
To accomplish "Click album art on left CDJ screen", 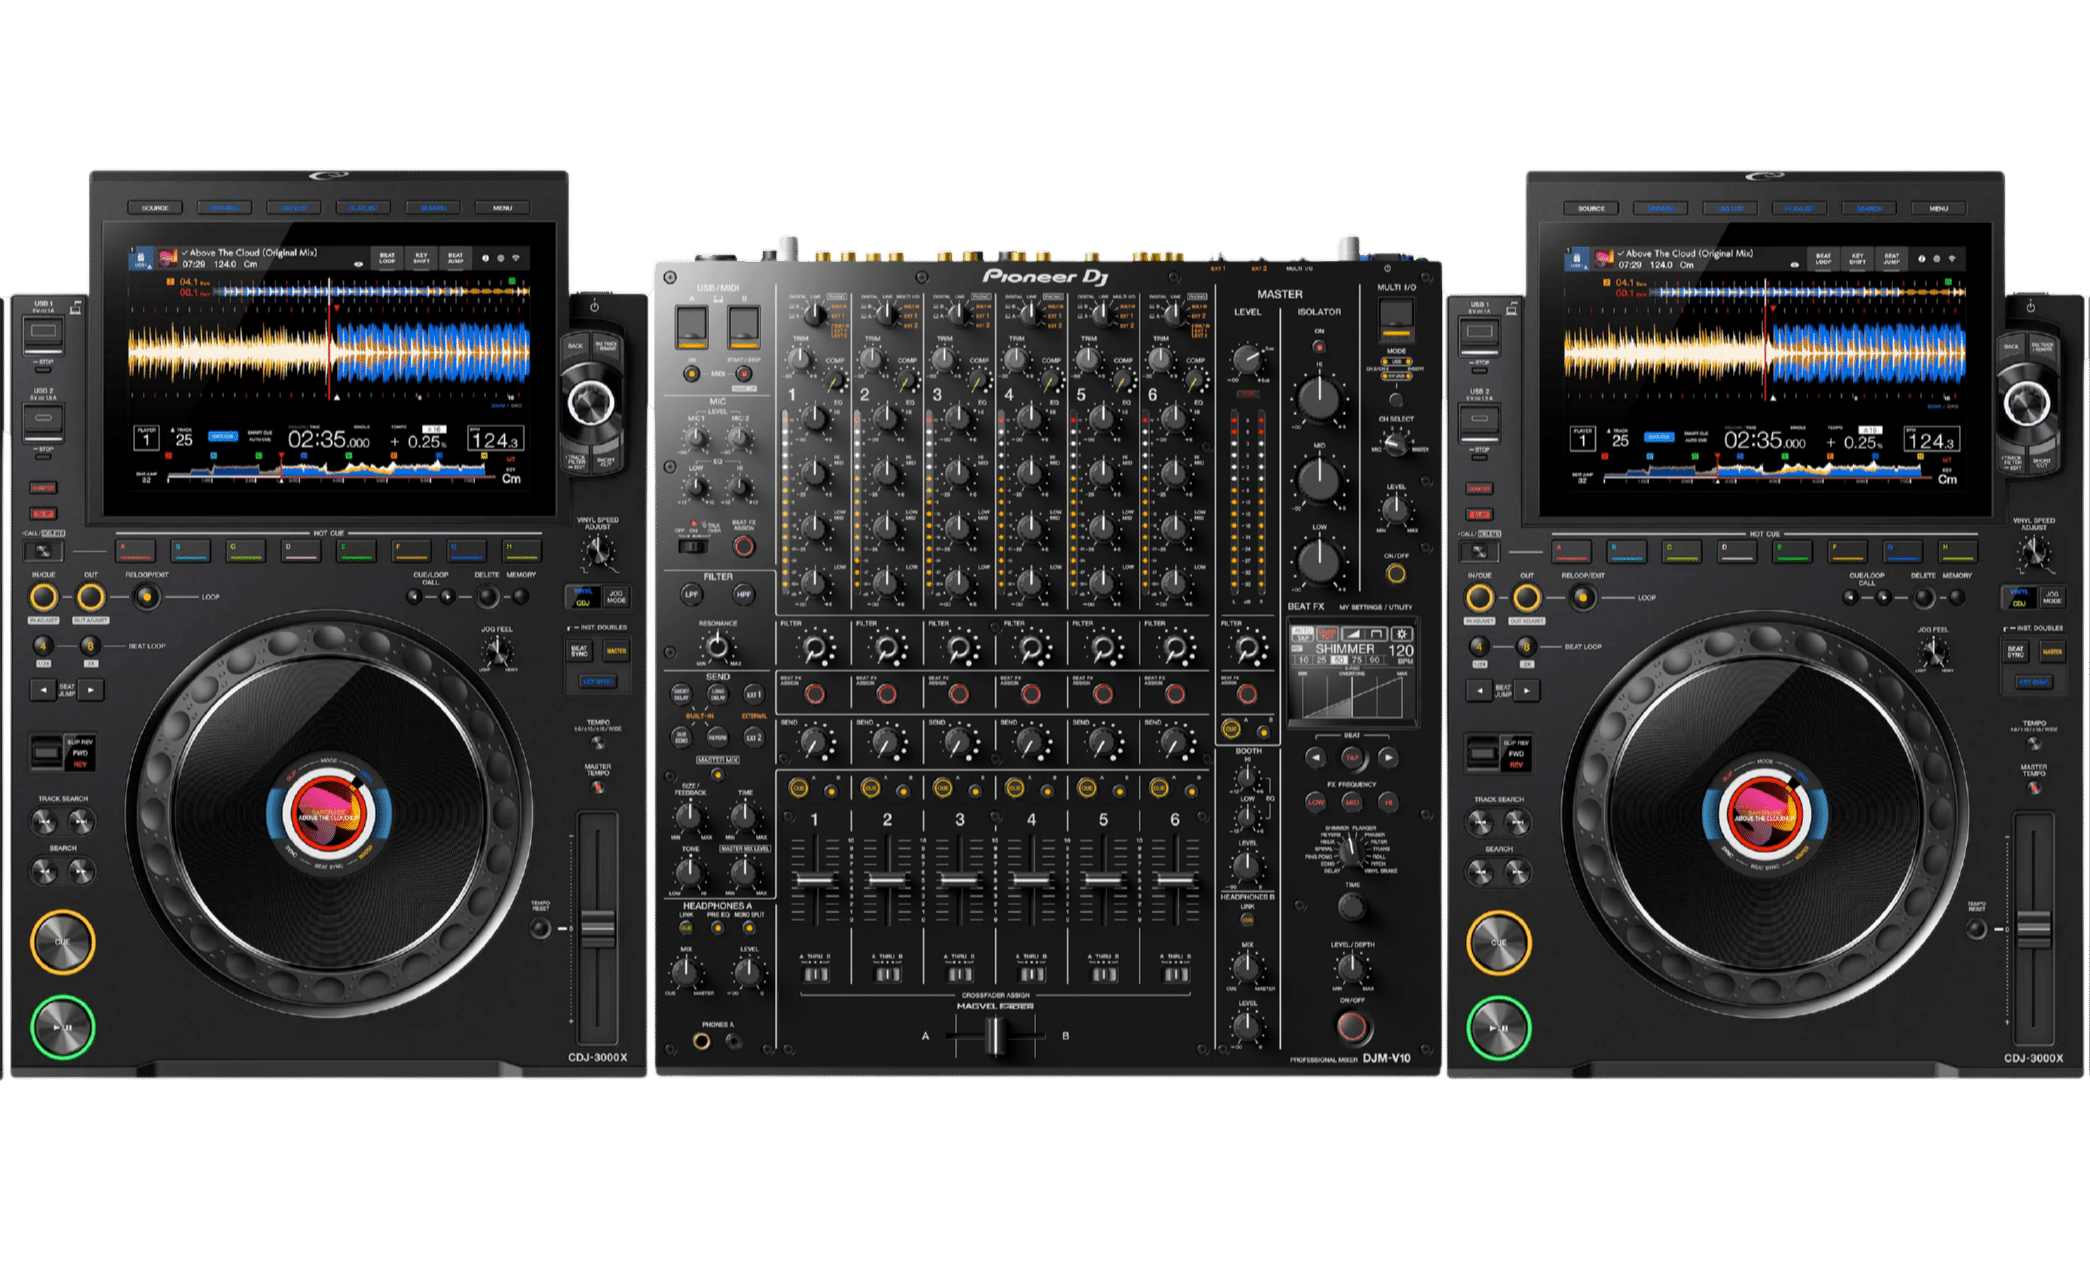I will pos(167,259).
